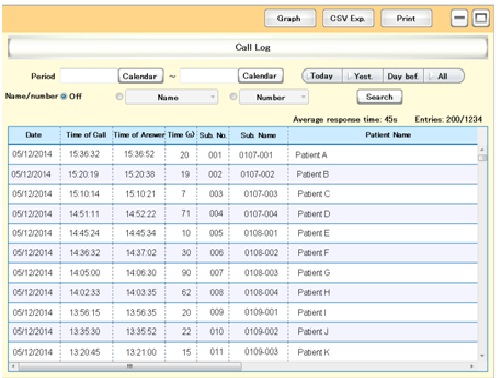Click the vertical scrollbar thumb
498x378 pixels.
click(x=482, y=157)
